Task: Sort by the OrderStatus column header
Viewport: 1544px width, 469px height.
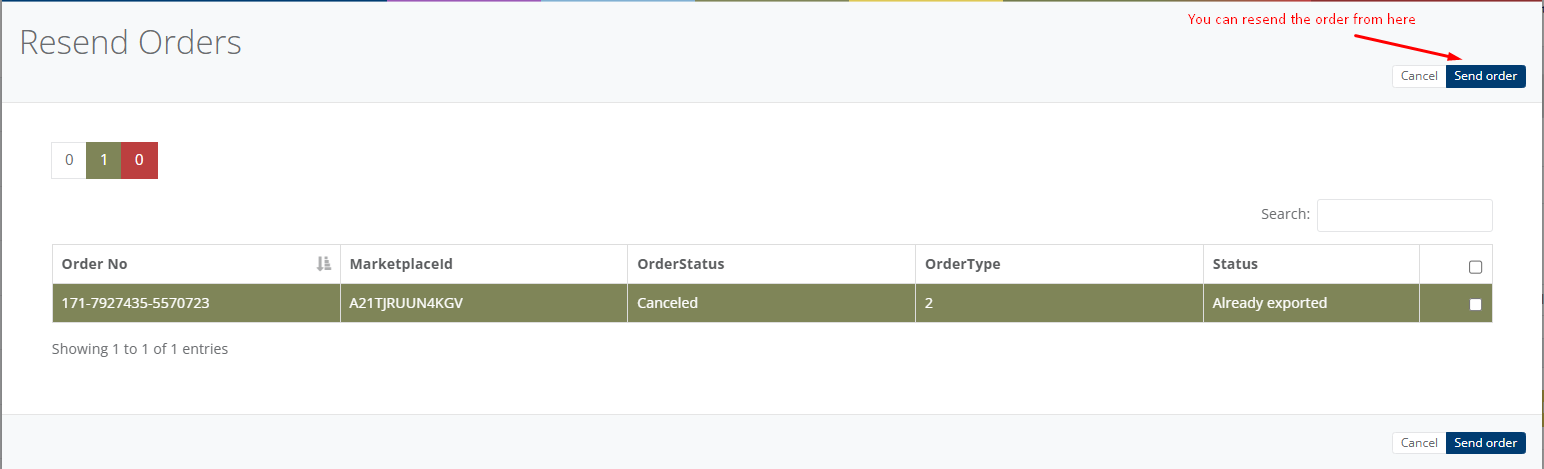Action: click(x=681, y=264)
